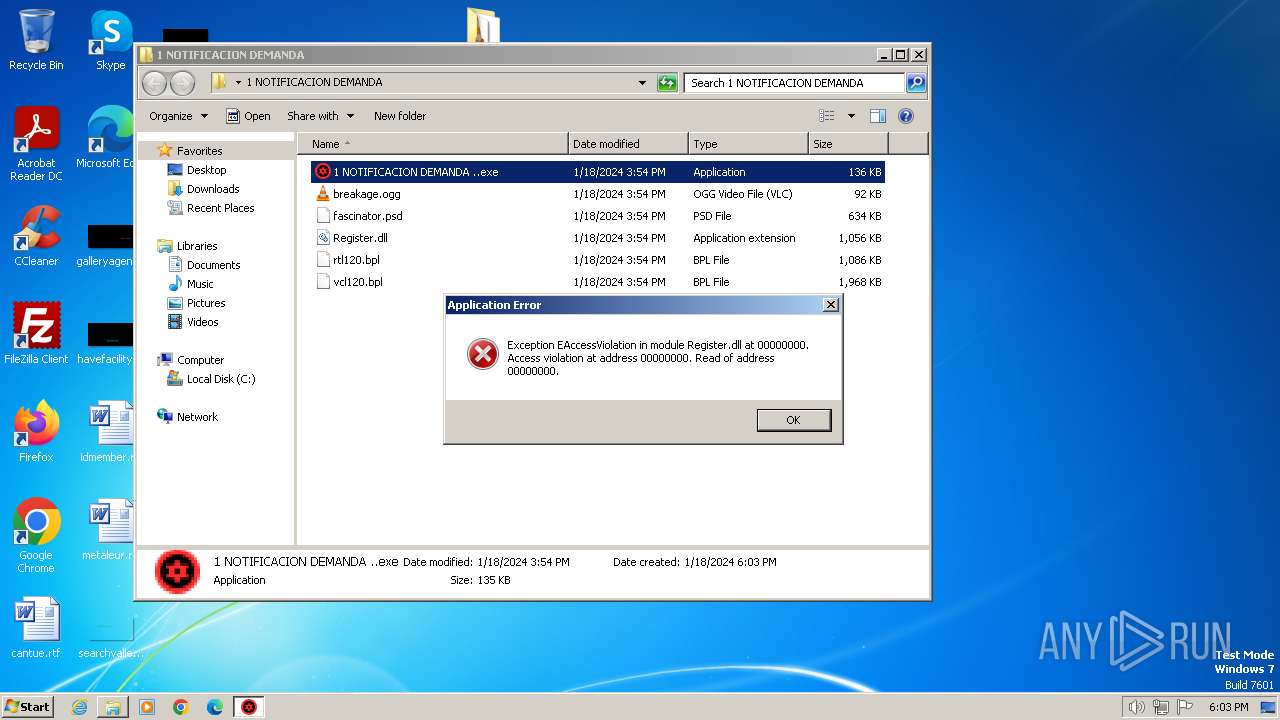The height and width of the screenshot is (720, 1280).
Task: Click the Register.dll file icon
Action: pyautogui.click(x=323, y=238)
